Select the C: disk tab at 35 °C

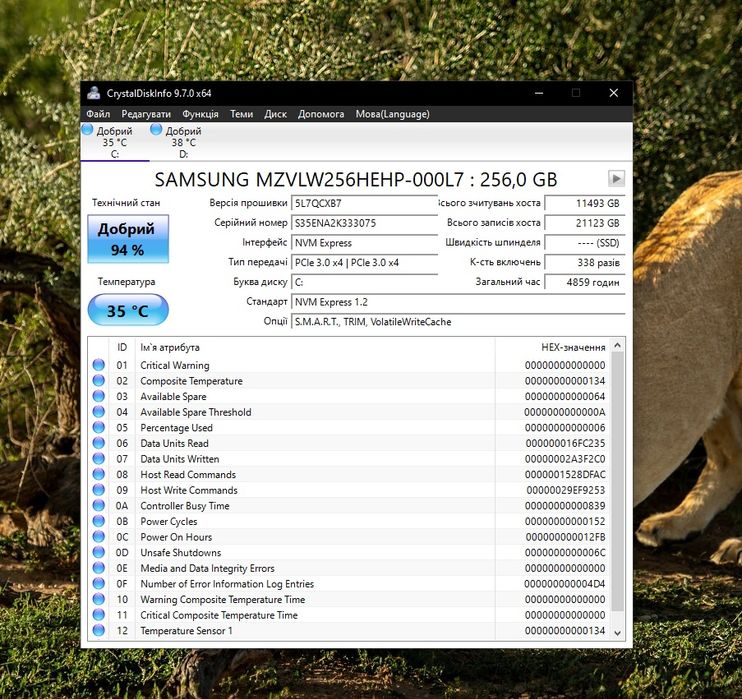pos(115,142)
